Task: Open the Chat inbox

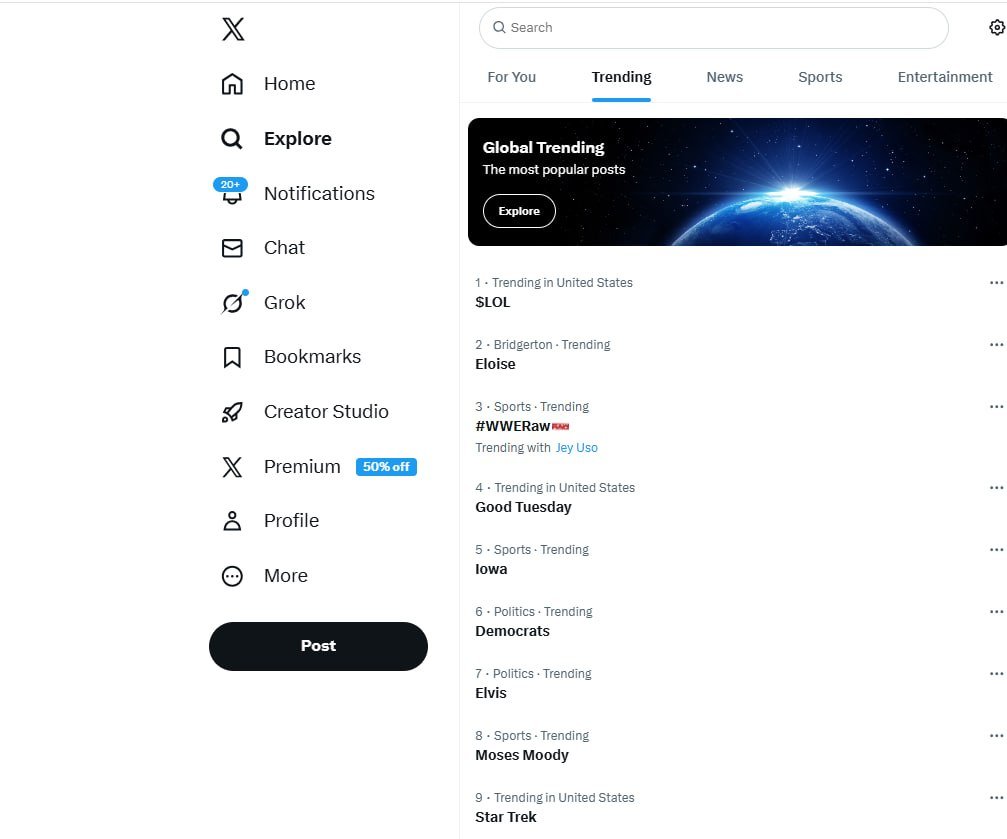Action: (x=284, y=247)
